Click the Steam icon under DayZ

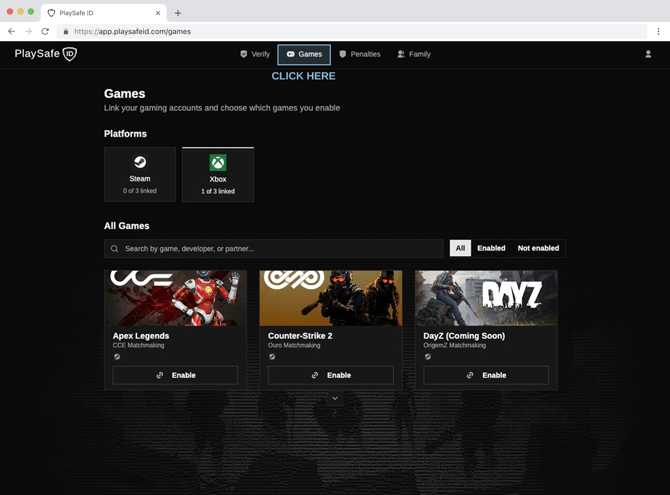tap(427, 357)
